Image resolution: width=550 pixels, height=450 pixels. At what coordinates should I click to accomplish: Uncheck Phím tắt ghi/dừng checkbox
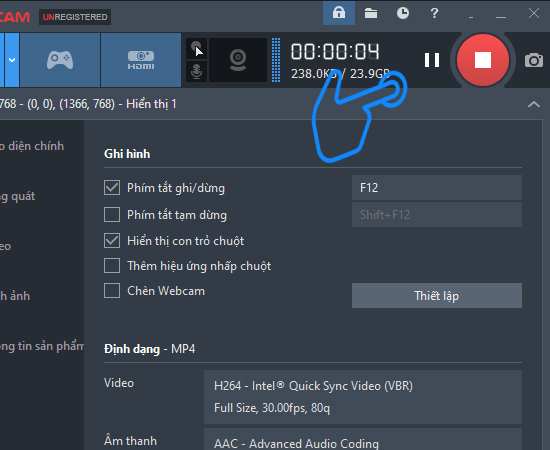[x=112, y=188]
